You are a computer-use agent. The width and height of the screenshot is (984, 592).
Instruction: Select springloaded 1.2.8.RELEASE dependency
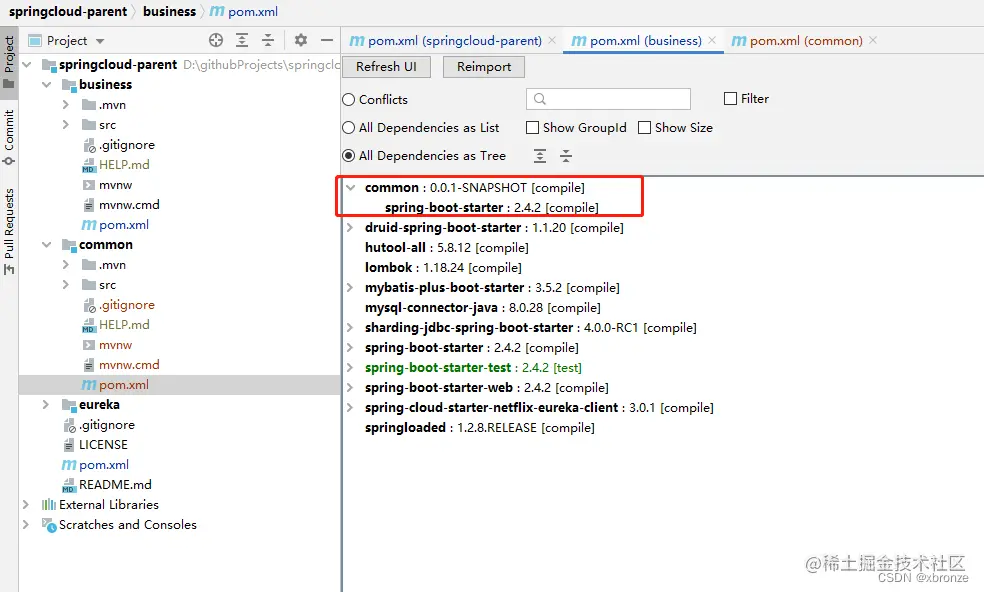pos(479,428)
